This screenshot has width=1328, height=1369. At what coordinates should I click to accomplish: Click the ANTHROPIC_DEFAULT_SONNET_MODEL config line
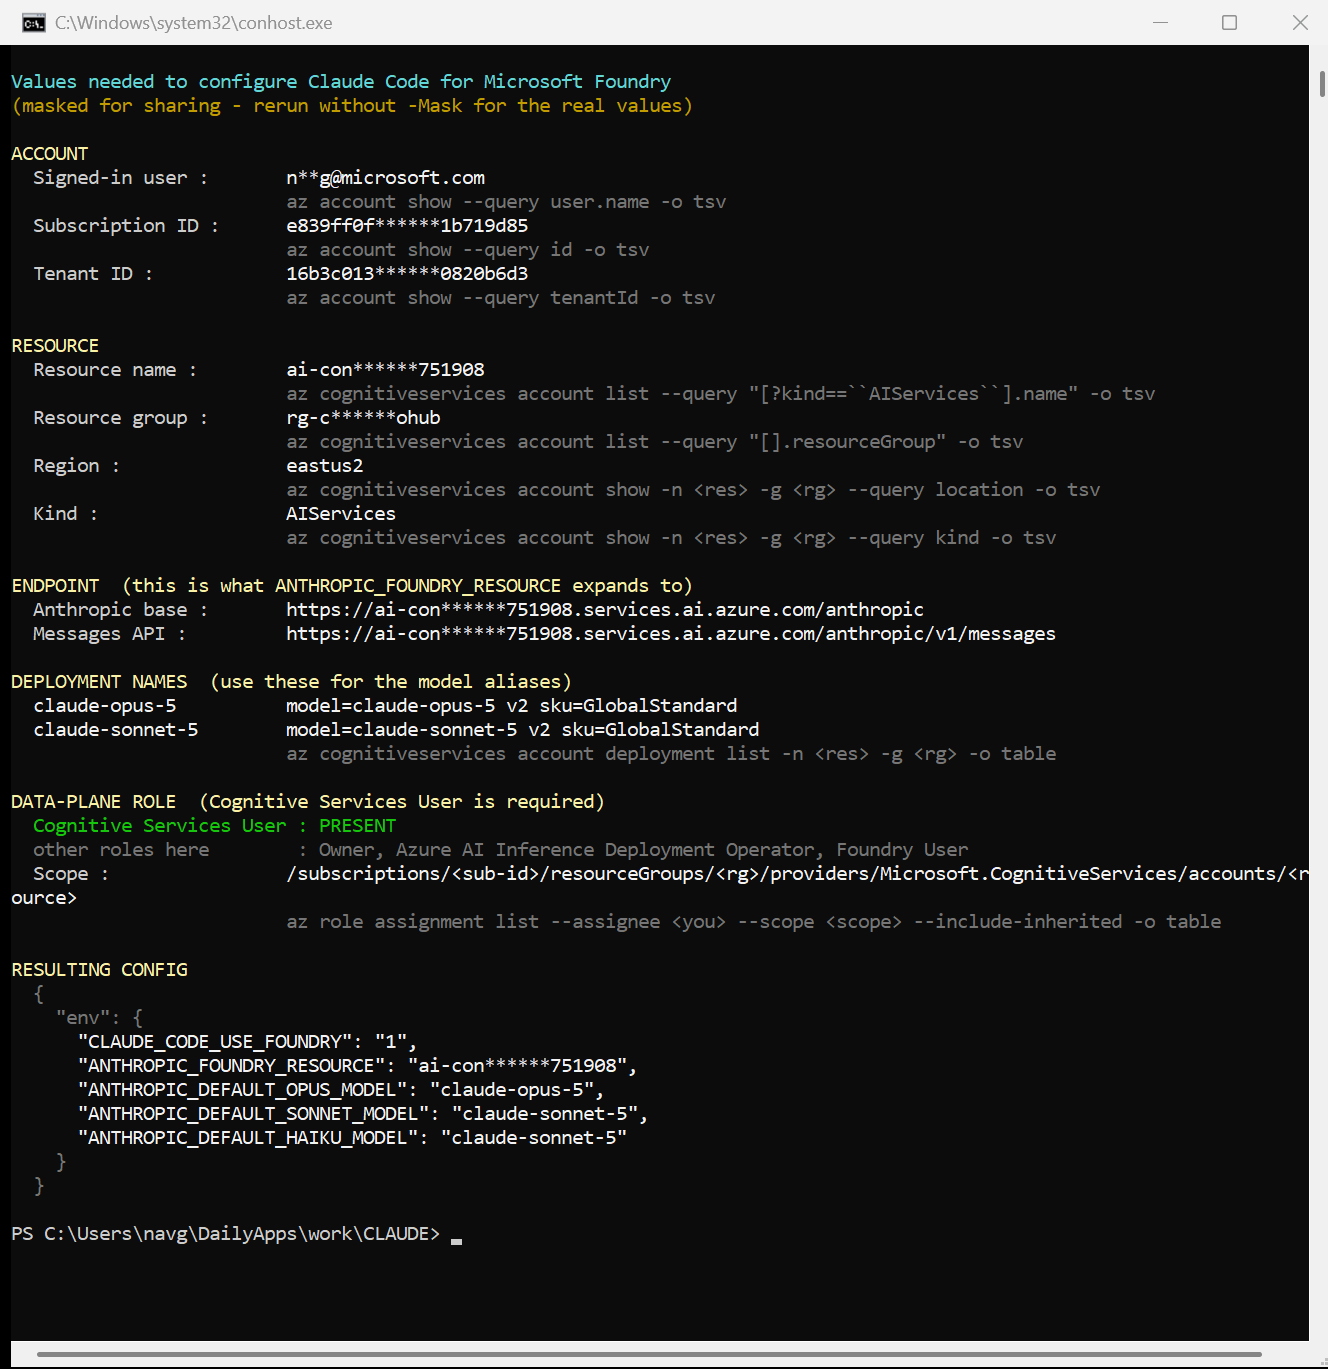coord(363,1114)
